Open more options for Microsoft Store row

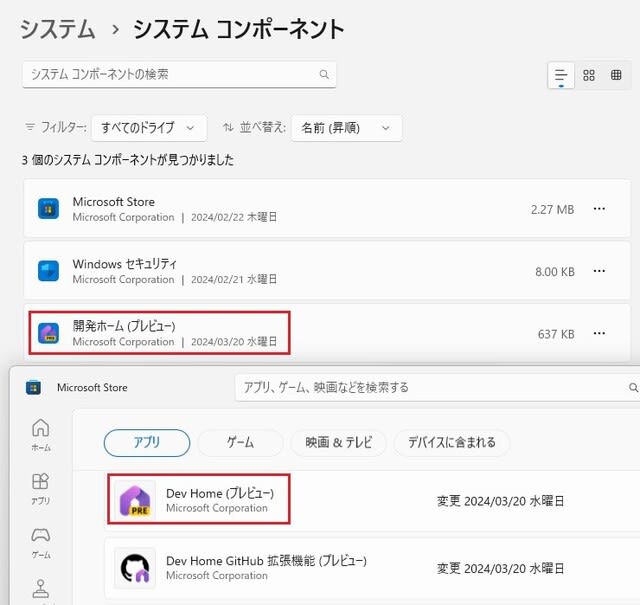coord(599,209)
